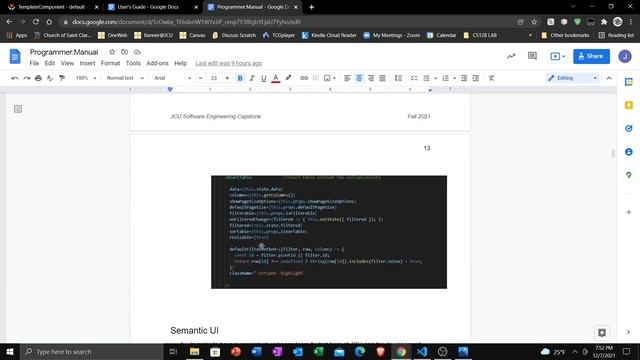Image resolution: width=640 pixels, height=360 pixels.
Task: Open the text color picker
Action: (x=276, y=78)
